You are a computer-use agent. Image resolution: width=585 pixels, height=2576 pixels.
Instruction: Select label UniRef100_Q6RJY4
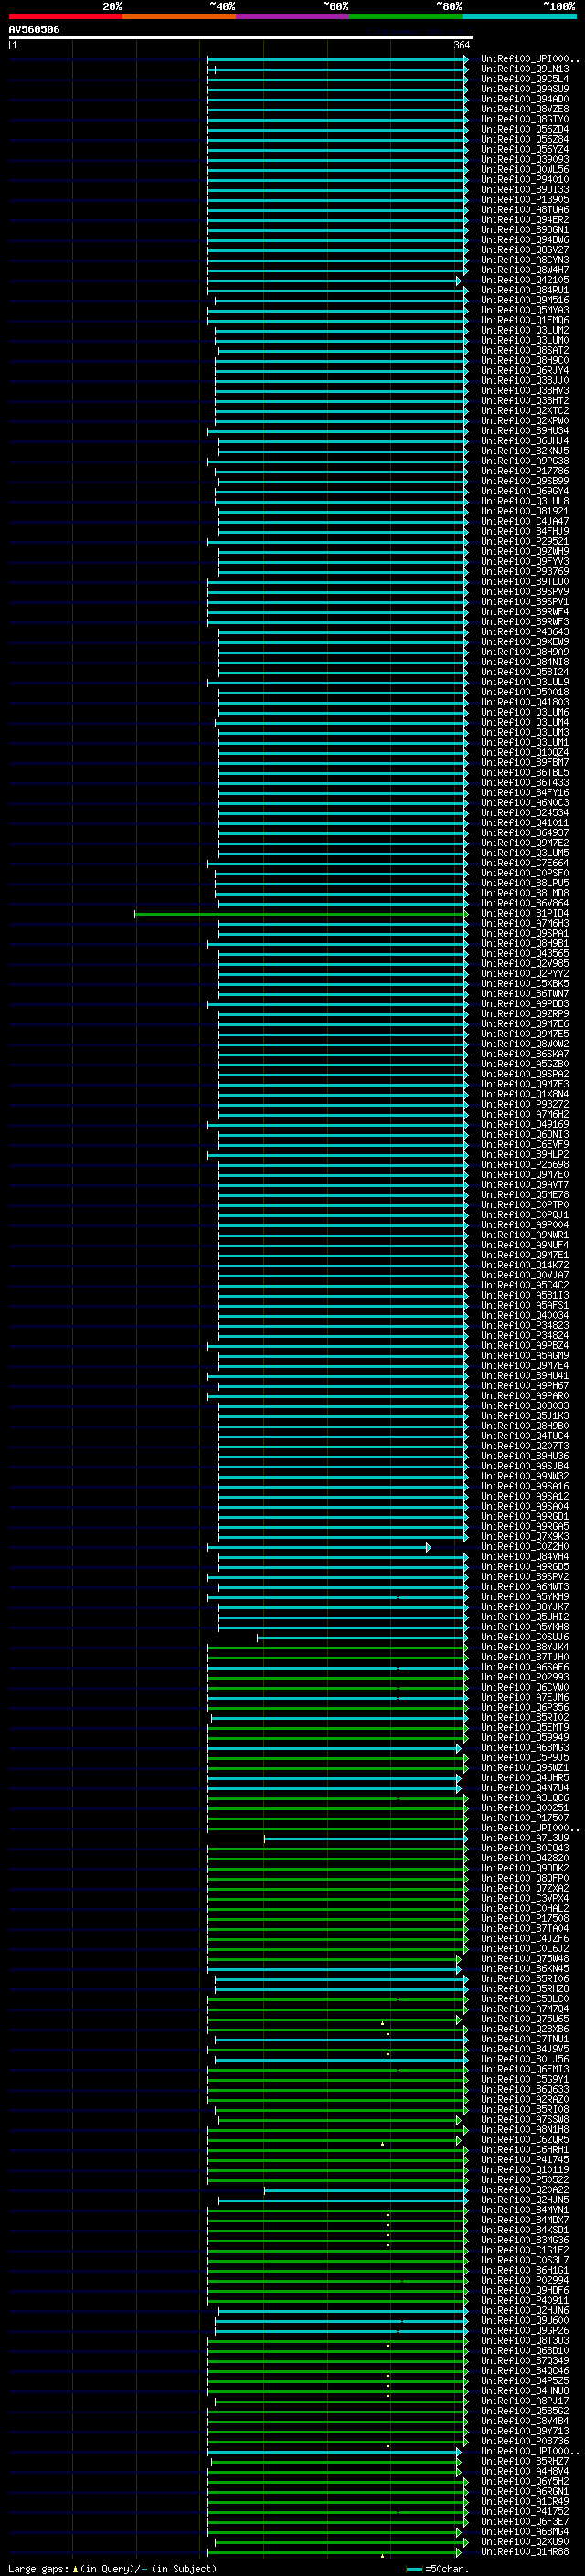[524, 371]
